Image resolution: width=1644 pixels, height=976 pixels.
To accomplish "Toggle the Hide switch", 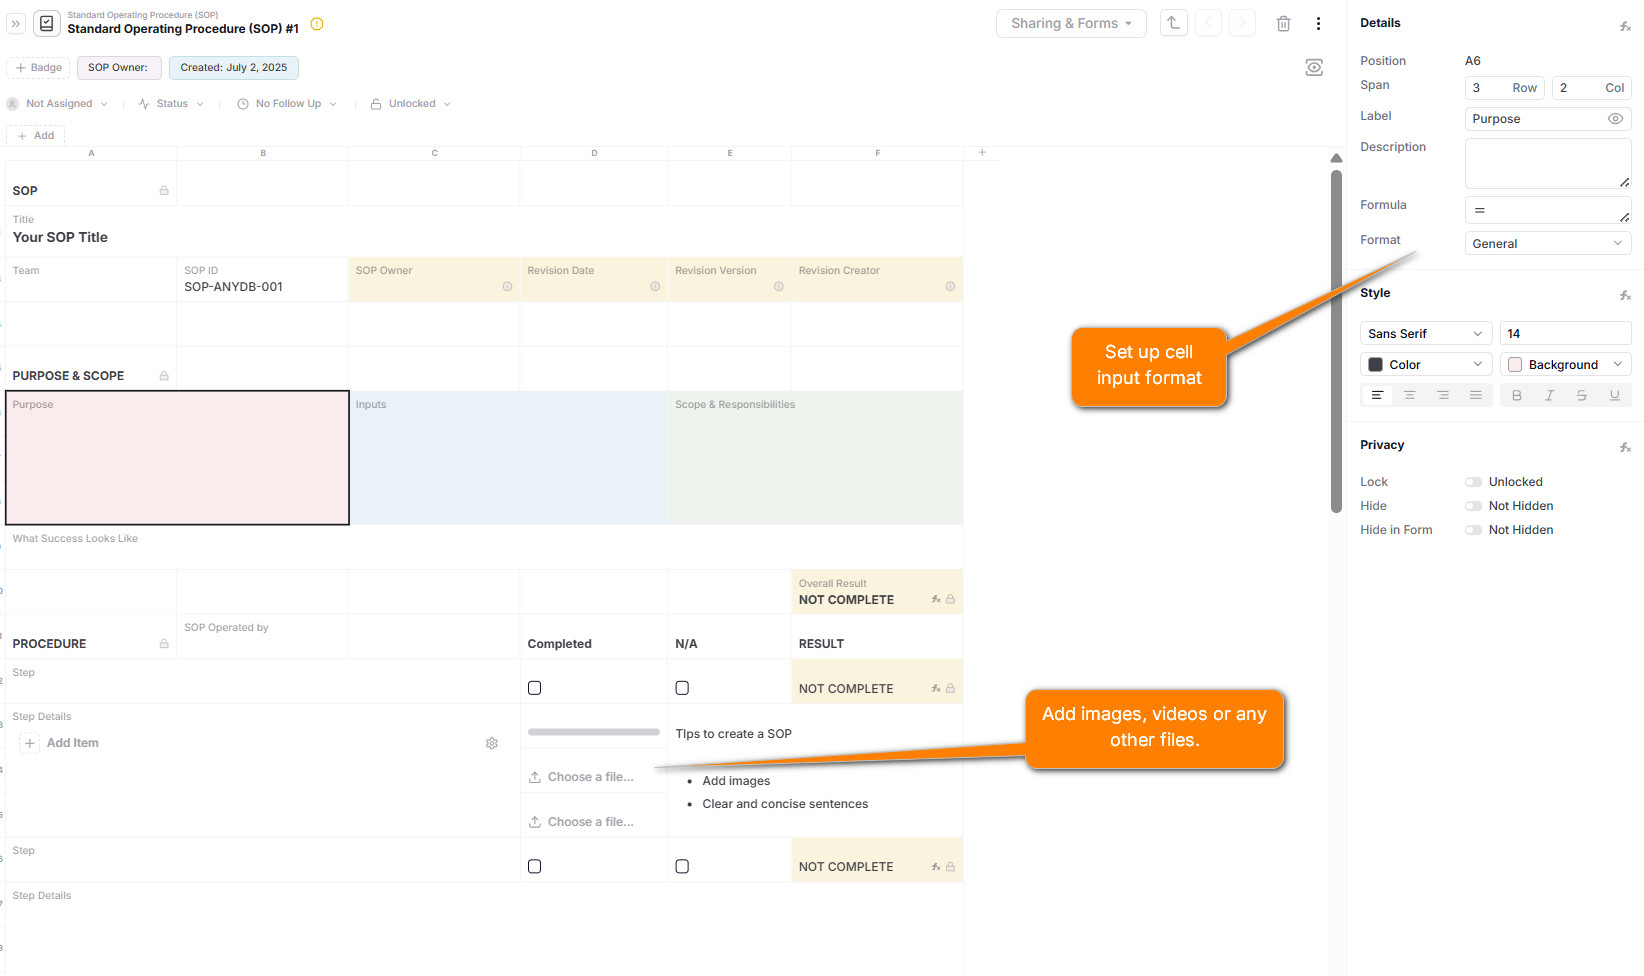I will click(x=1473, y=506).
